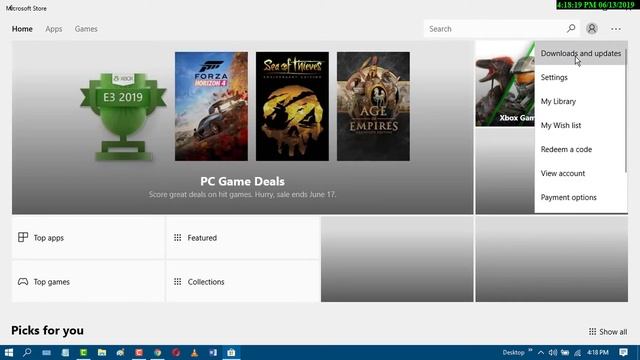
Task: Click the Top games controller icon
Action: pos(23,282)
